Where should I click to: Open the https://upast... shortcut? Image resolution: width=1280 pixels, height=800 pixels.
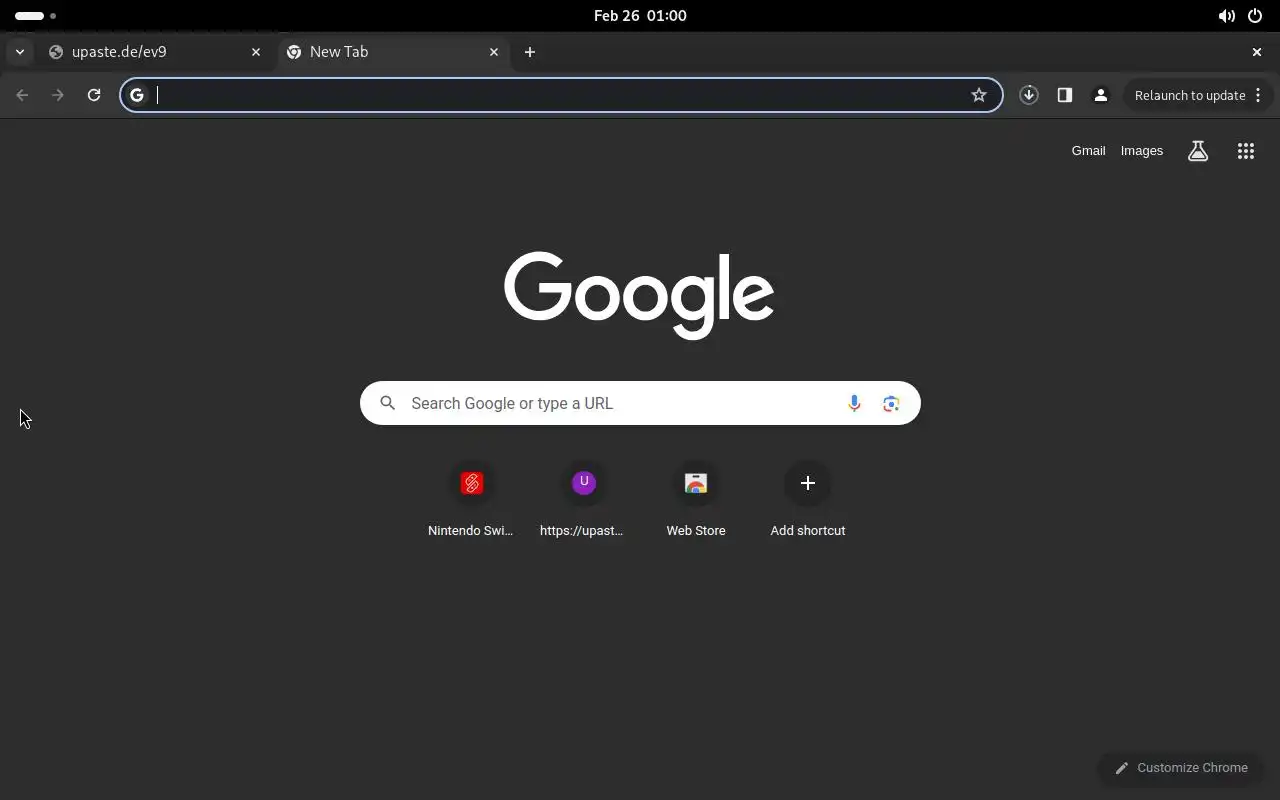(583, 502)
